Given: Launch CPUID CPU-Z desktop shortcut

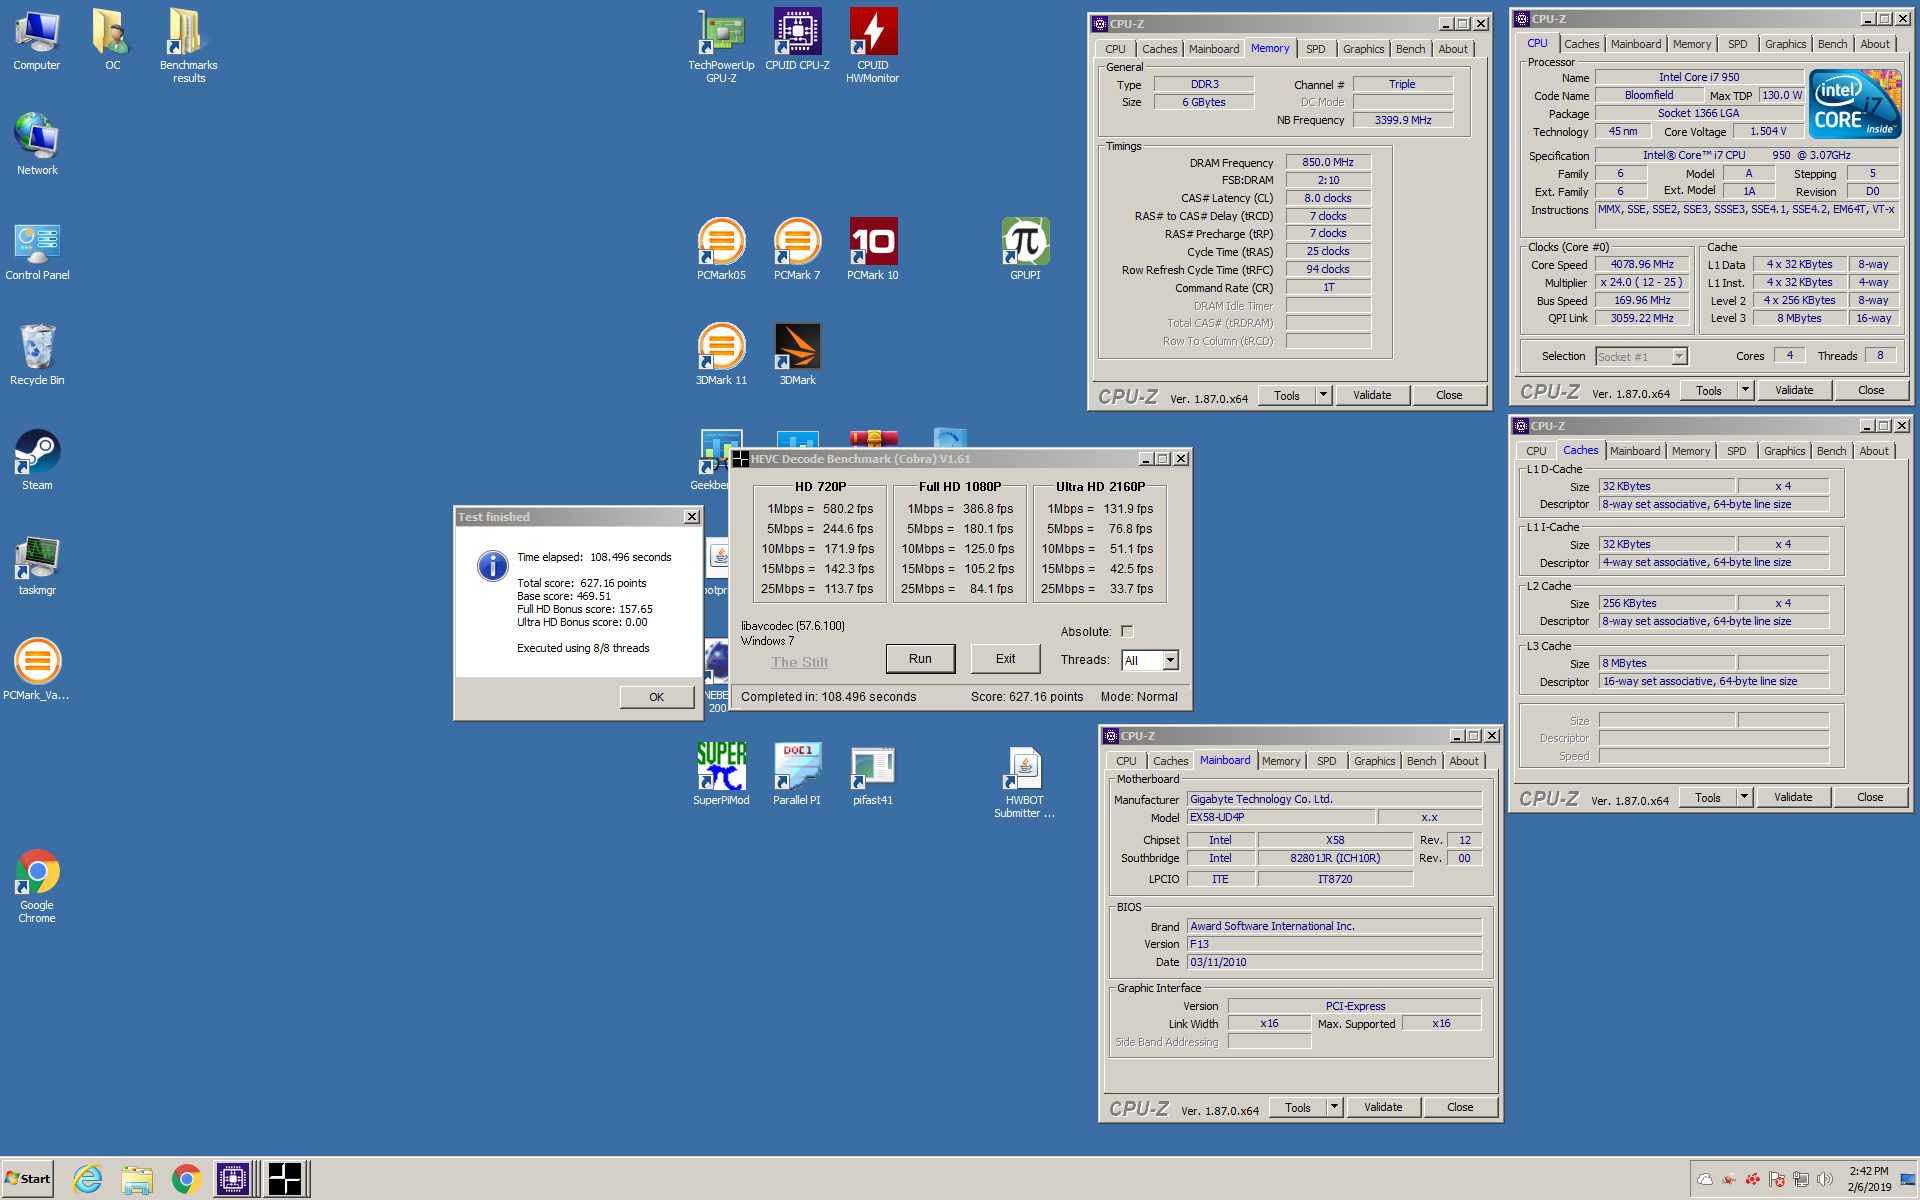Looking at the screenshot, I should point(797,40).
